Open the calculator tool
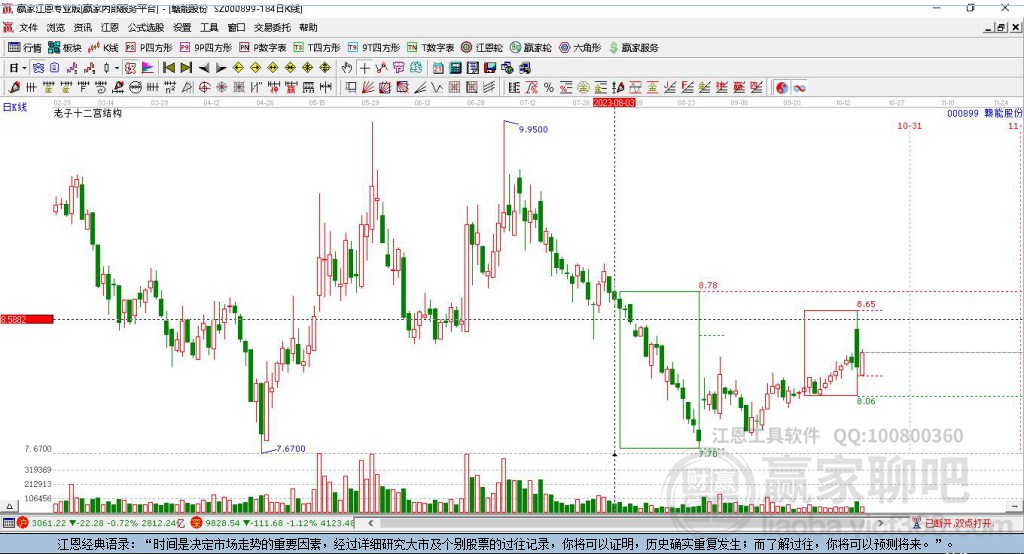The image size is (1024, 554). (x=455, y=68)
